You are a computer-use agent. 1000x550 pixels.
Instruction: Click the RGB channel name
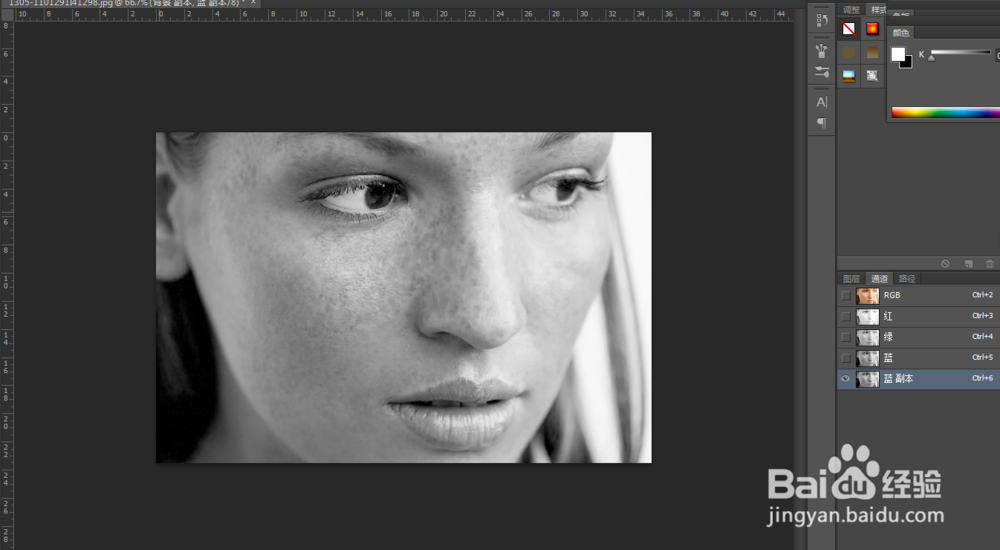coord(892,295)
